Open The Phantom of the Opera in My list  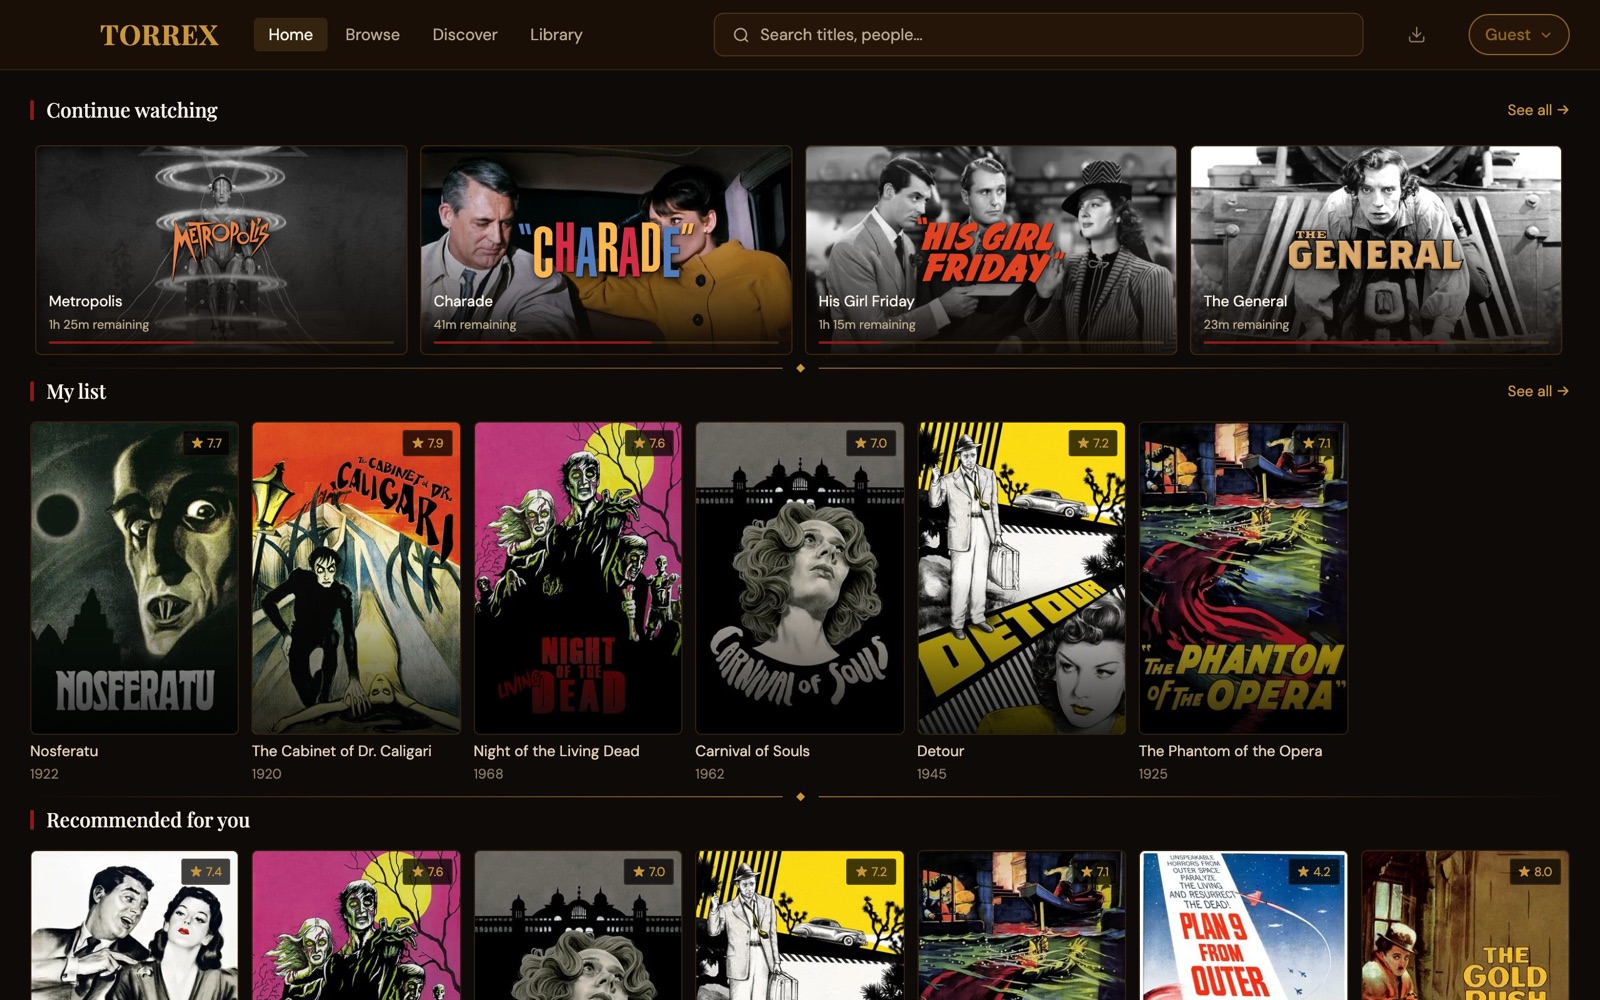(1243, 578)
